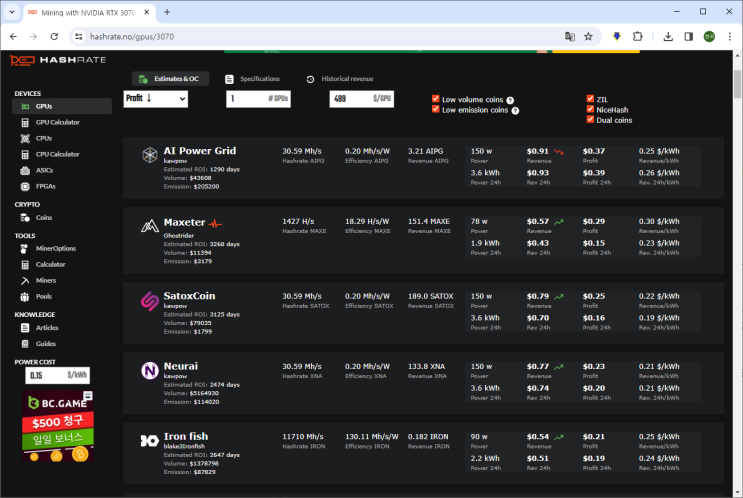Toggle the NiceHash checkbox

point(590,109)
